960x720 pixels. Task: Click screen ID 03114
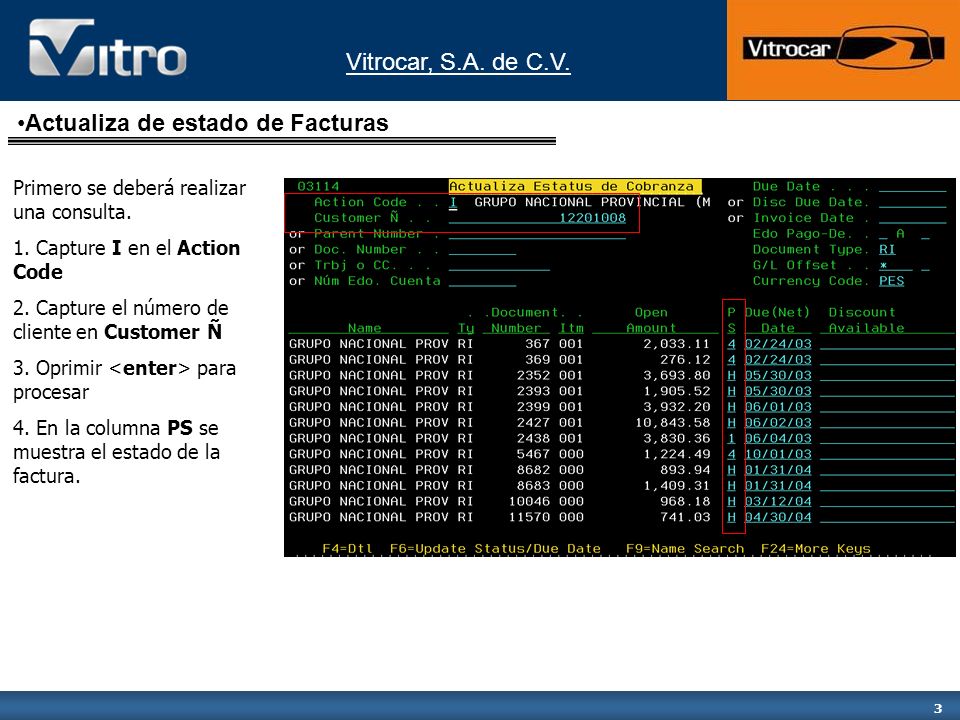coord(318,186)
